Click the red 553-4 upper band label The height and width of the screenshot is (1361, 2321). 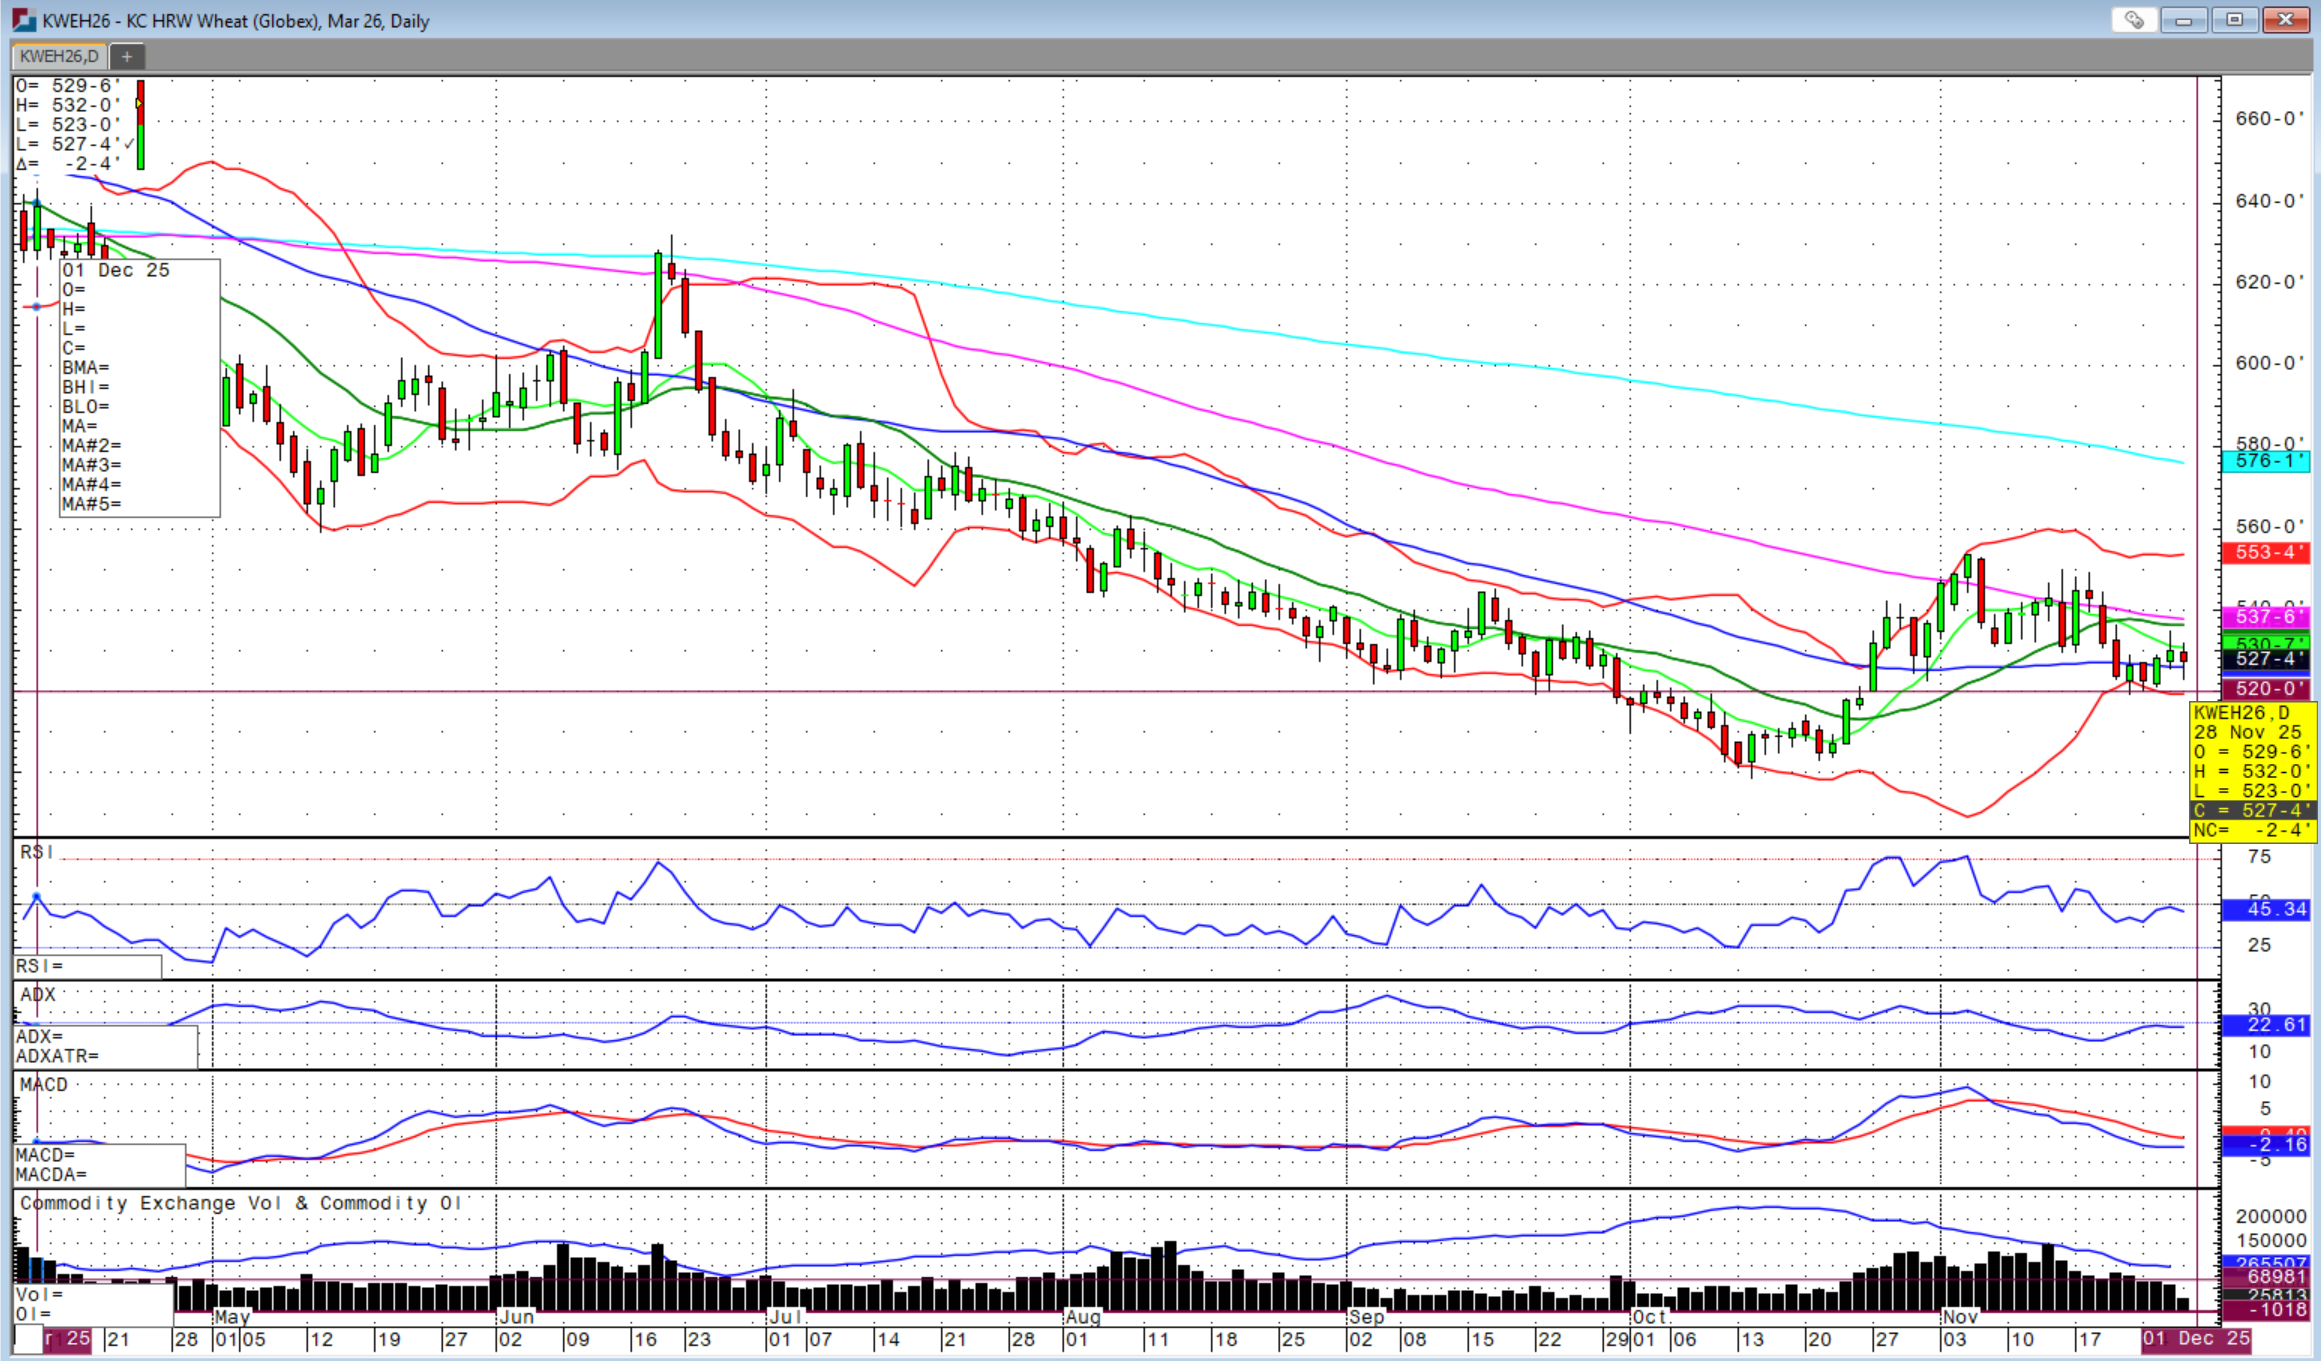coord(2265,552)
